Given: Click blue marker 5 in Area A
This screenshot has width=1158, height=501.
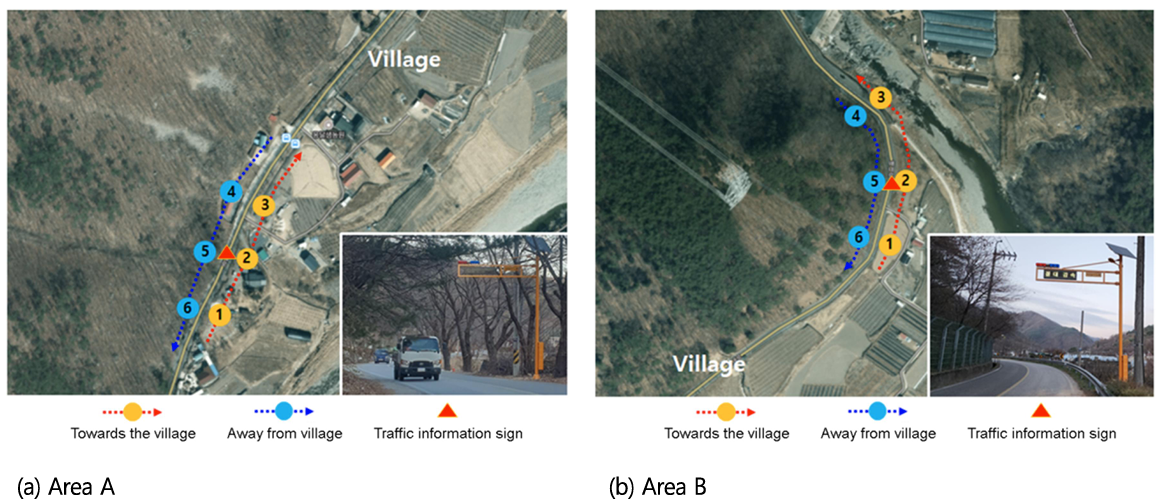Looking at the screenshot, I should click(205, 252).
